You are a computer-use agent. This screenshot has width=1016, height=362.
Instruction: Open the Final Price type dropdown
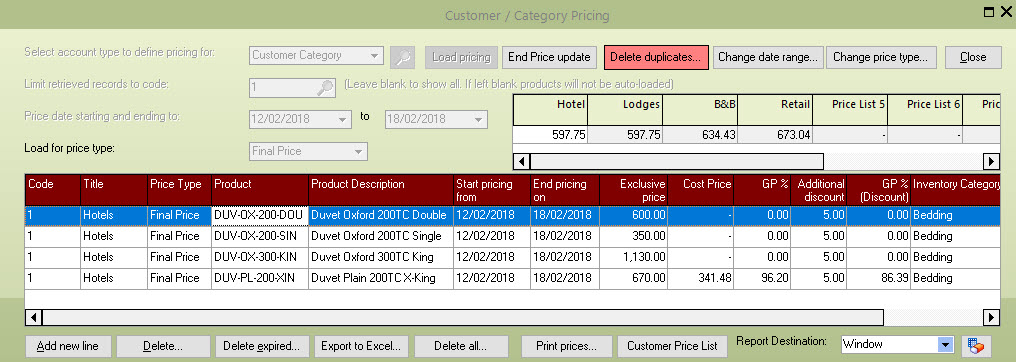tap(358, 152)
